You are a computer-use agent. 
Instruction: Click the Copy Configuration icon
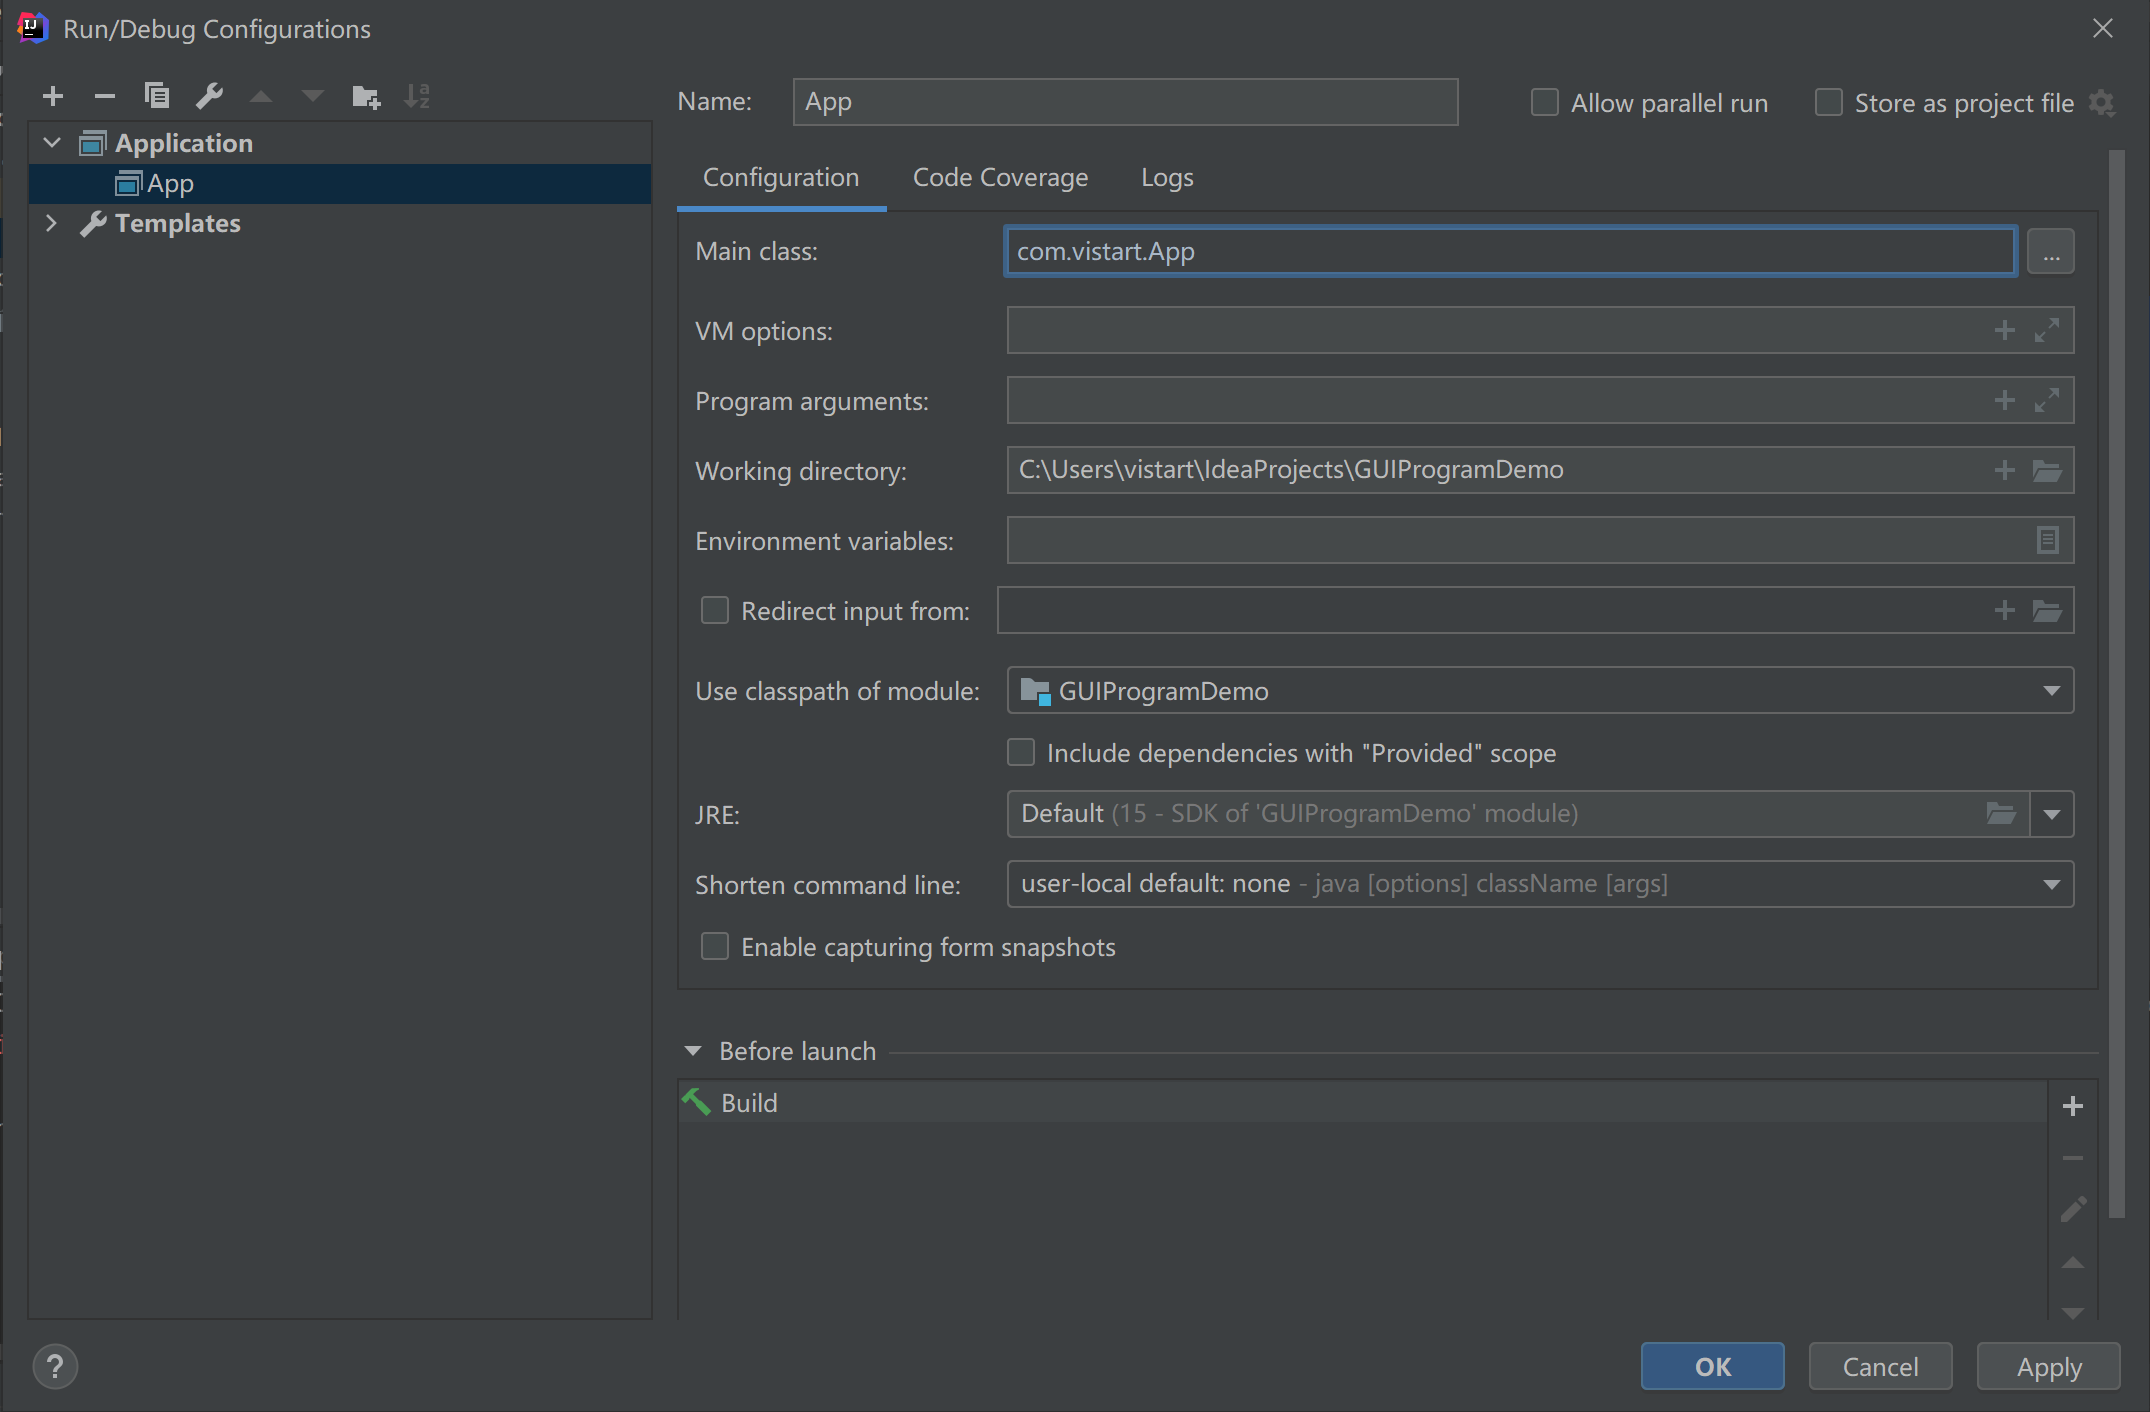157,96
